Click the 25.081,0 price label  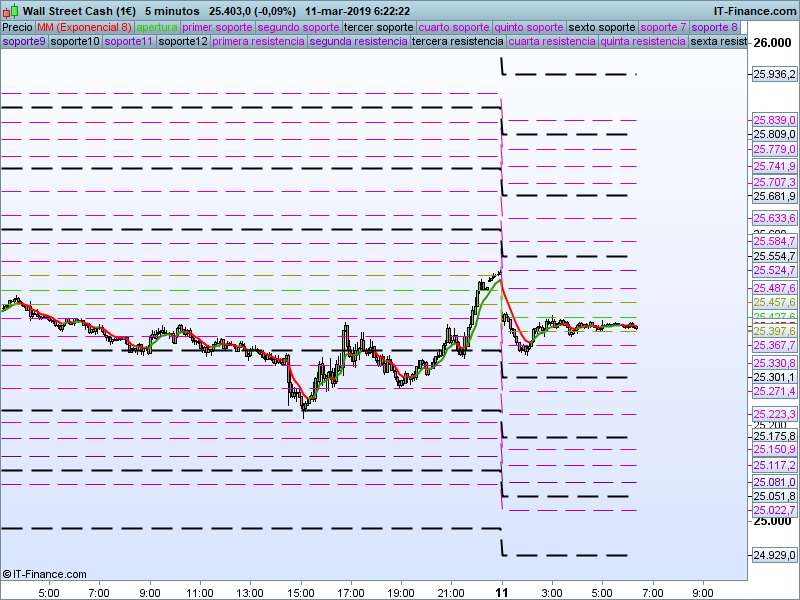click(x=774, y=482)
